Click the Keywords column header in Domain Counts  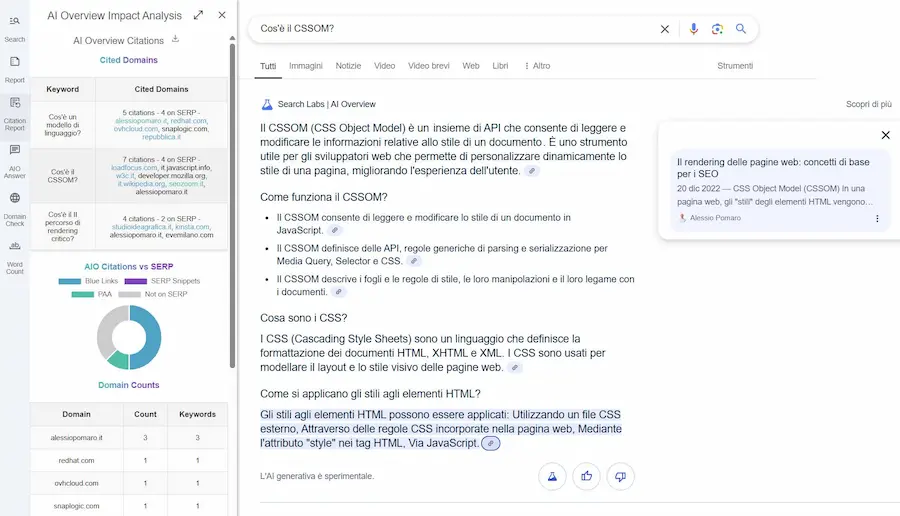point(197,414)
